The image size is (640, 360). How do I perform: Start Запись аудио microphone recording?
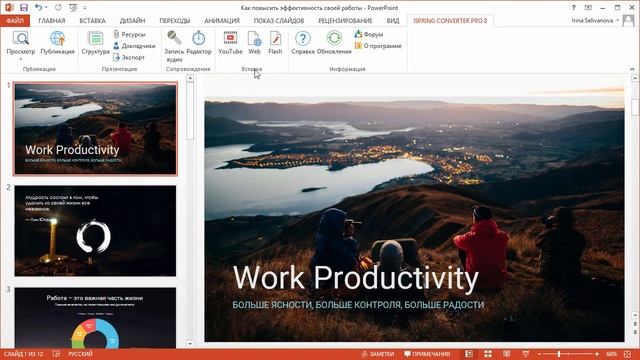click(x=174, y=46)
